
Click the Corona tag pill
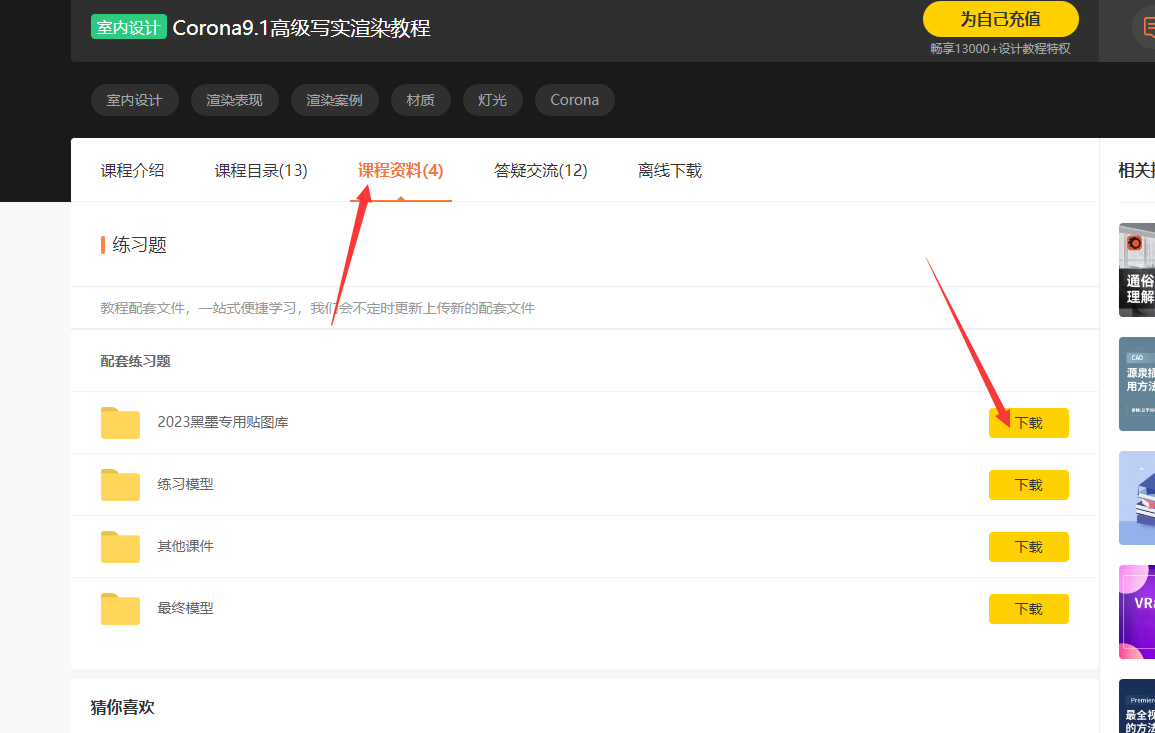click(574, 100)
